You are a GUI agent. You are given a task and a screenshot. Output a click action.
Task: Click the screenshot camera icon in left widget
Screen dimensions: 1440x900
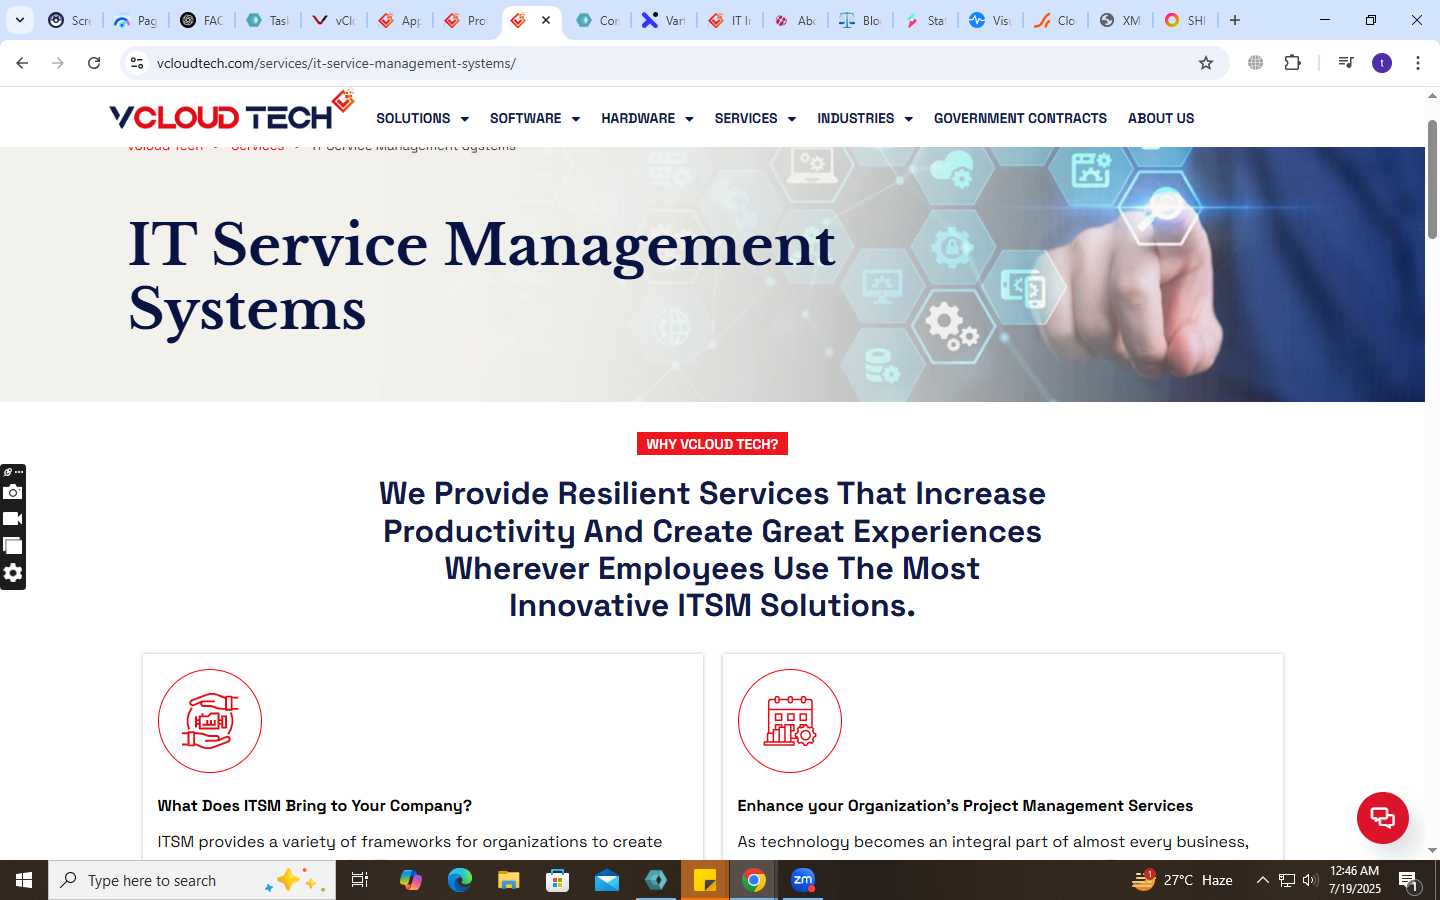click(x=13, y=492)
